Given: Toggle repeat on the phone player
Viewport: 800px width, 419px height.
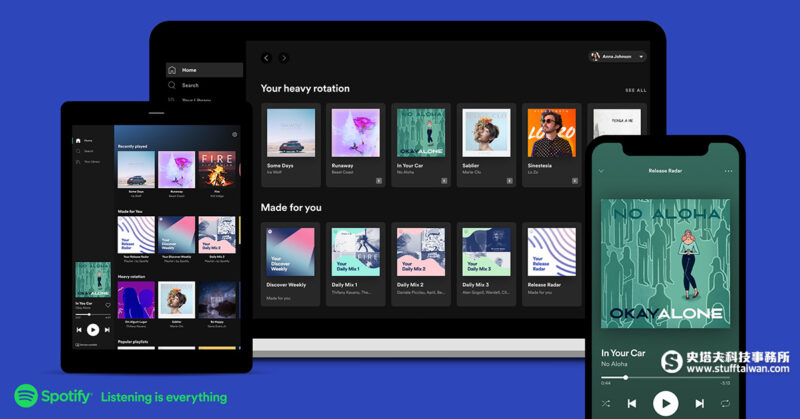Looking at the screenshot, I should pyautogui.click(x=725, y=403).
